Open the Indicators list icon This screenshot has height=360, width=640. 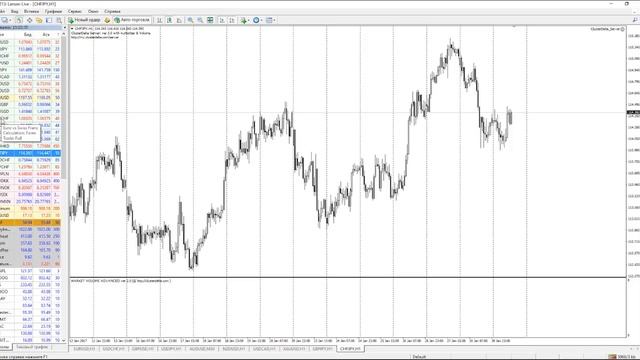243,20
